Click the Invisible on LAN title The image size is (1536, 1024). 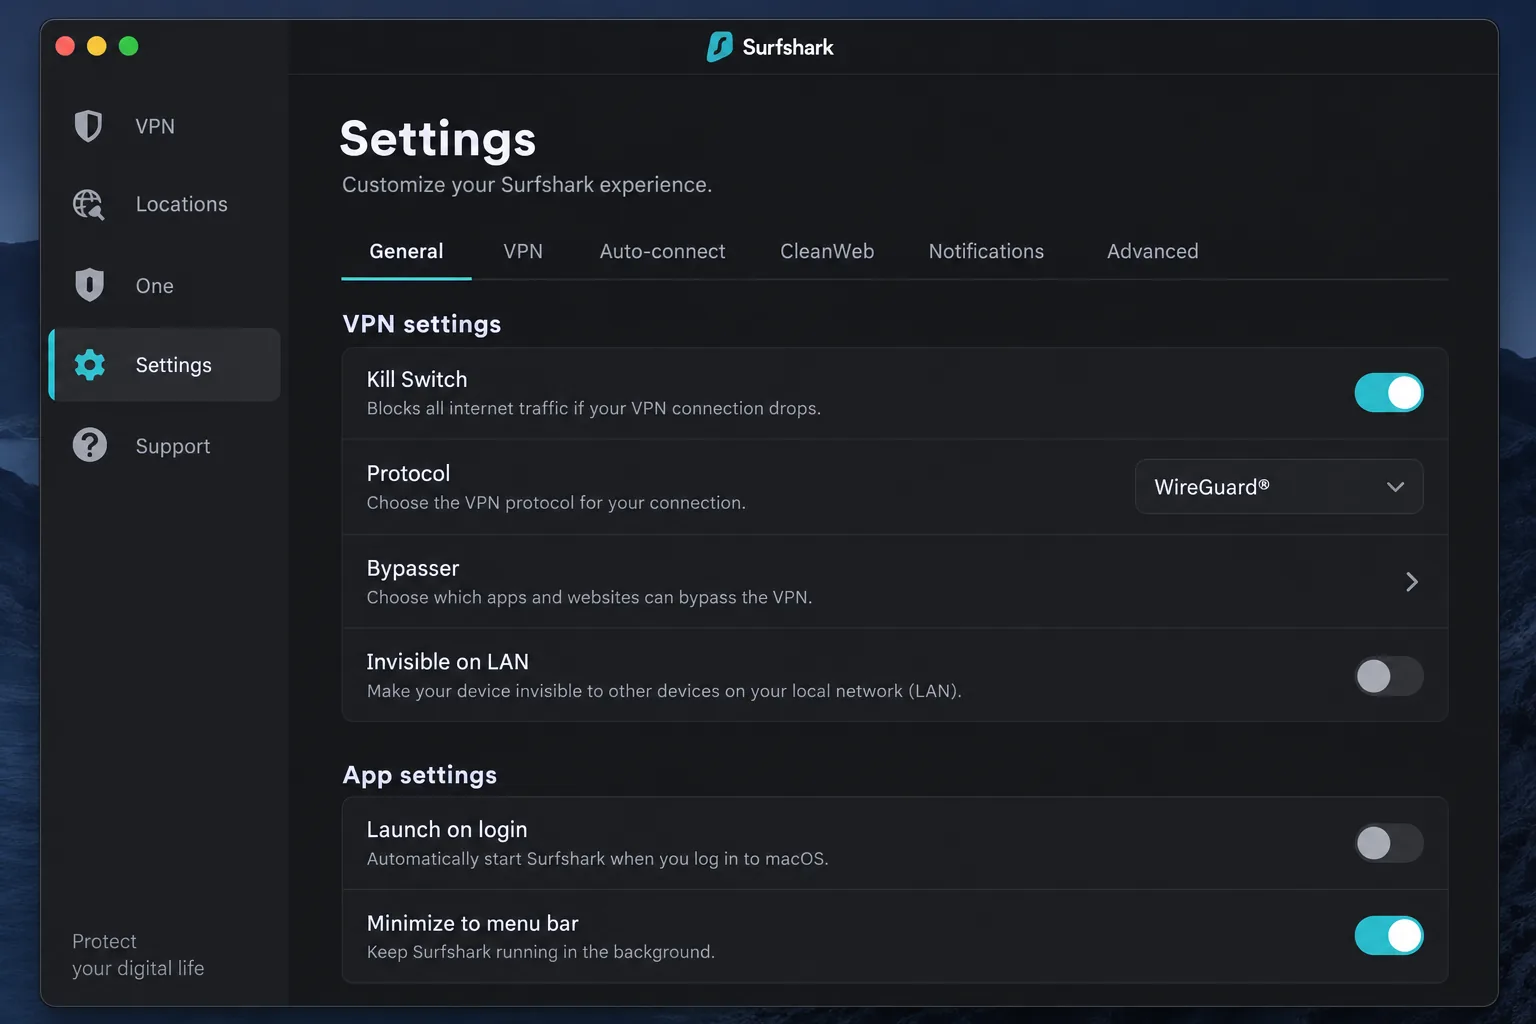448,662
